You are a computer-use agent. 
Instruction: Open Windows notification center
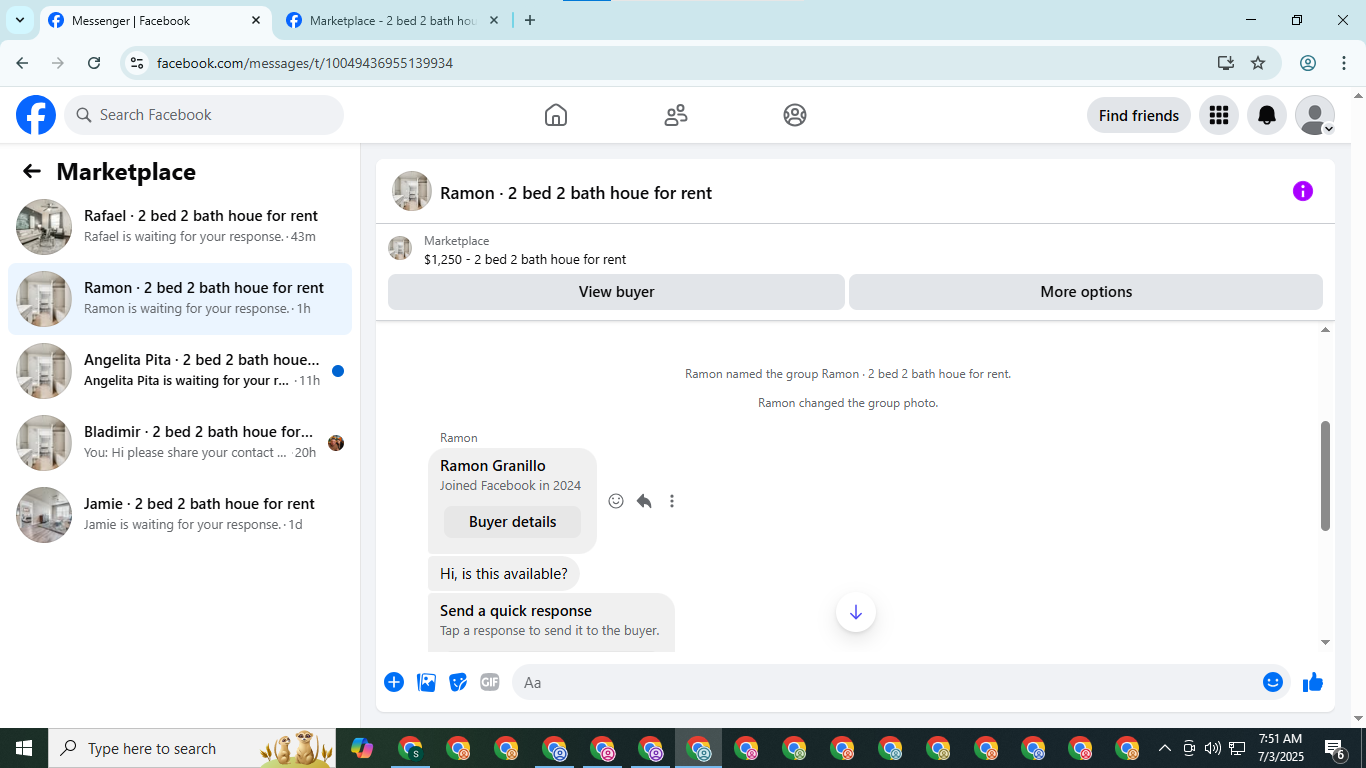(1335, 748)
